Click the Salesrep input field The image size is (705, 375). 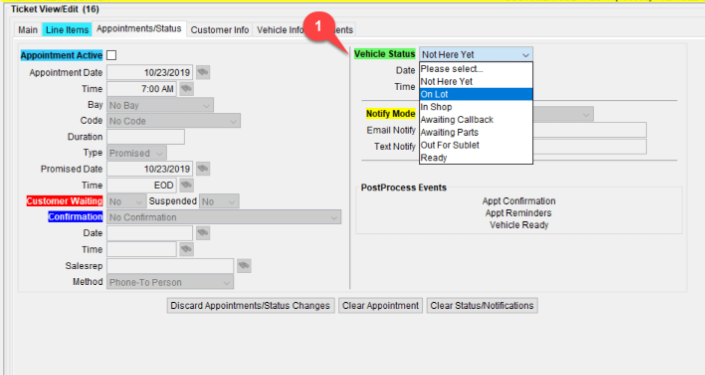pyautogui.click(x=170, y=266)
